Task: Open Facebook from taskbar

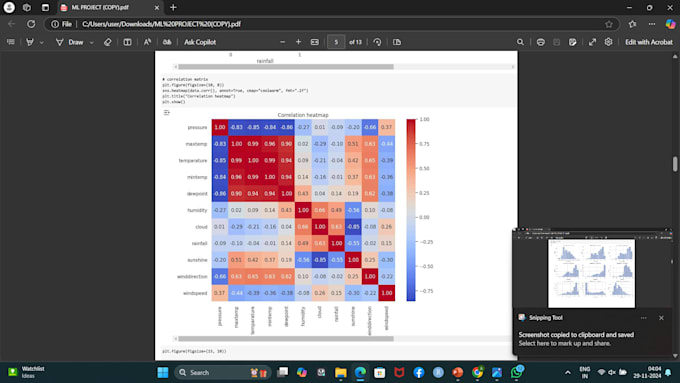Action: click(418, 373)
